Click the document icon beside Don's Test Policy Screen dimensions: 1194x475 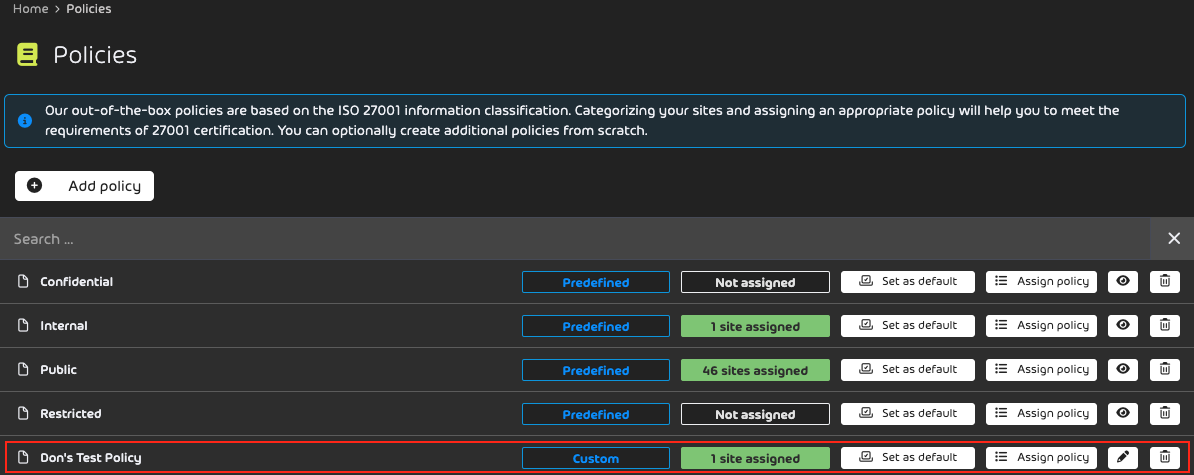click(23, 458)
